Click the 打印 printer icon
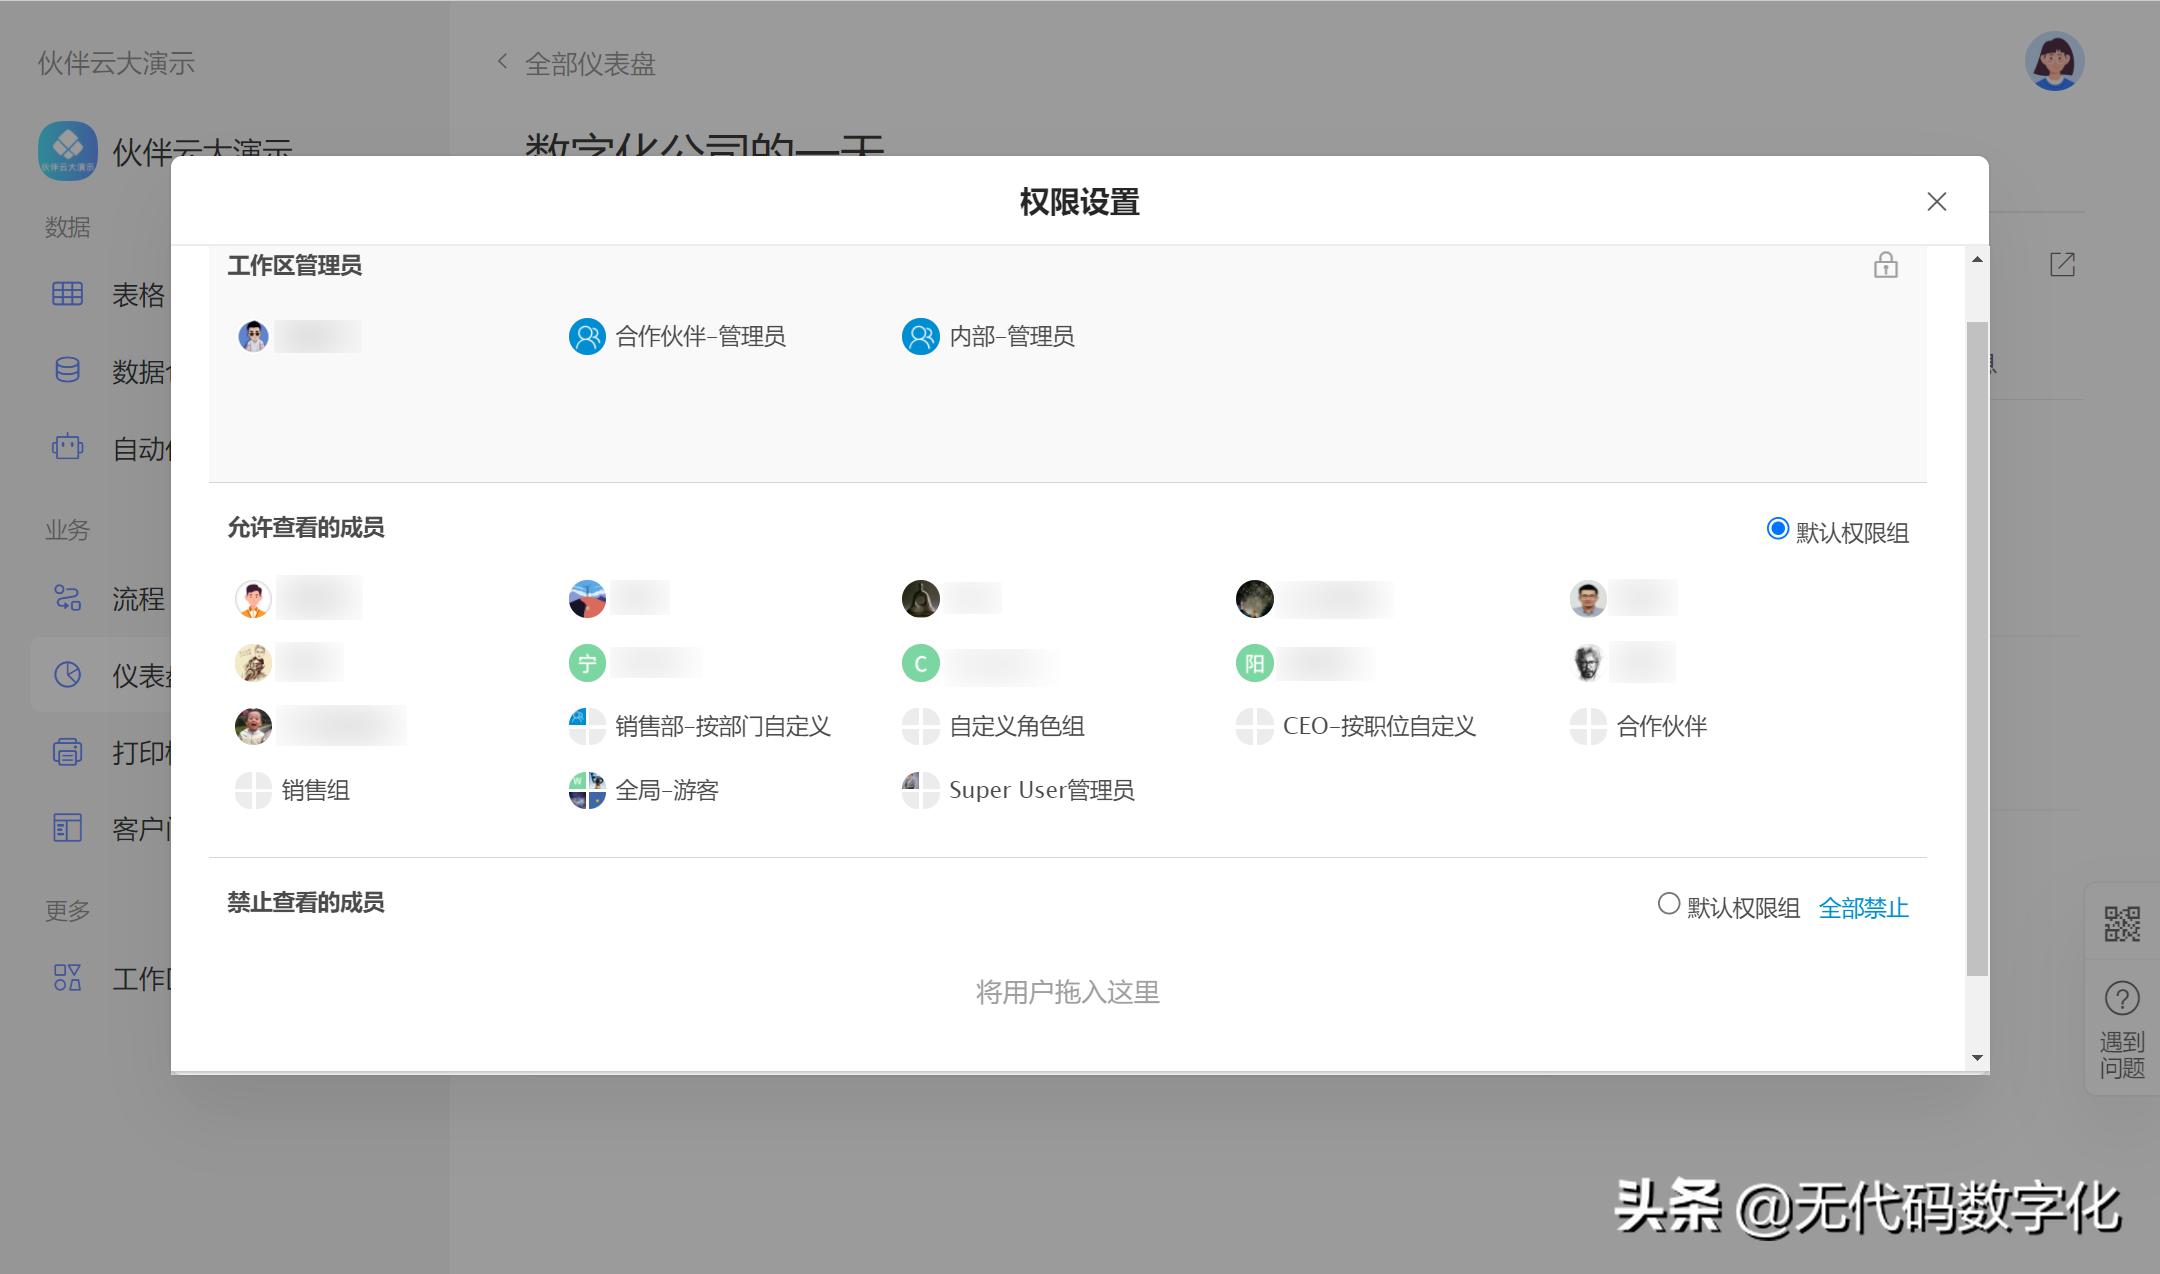Image resolution: width=2160 pixels, height=1274 pixels. [66, 751]
